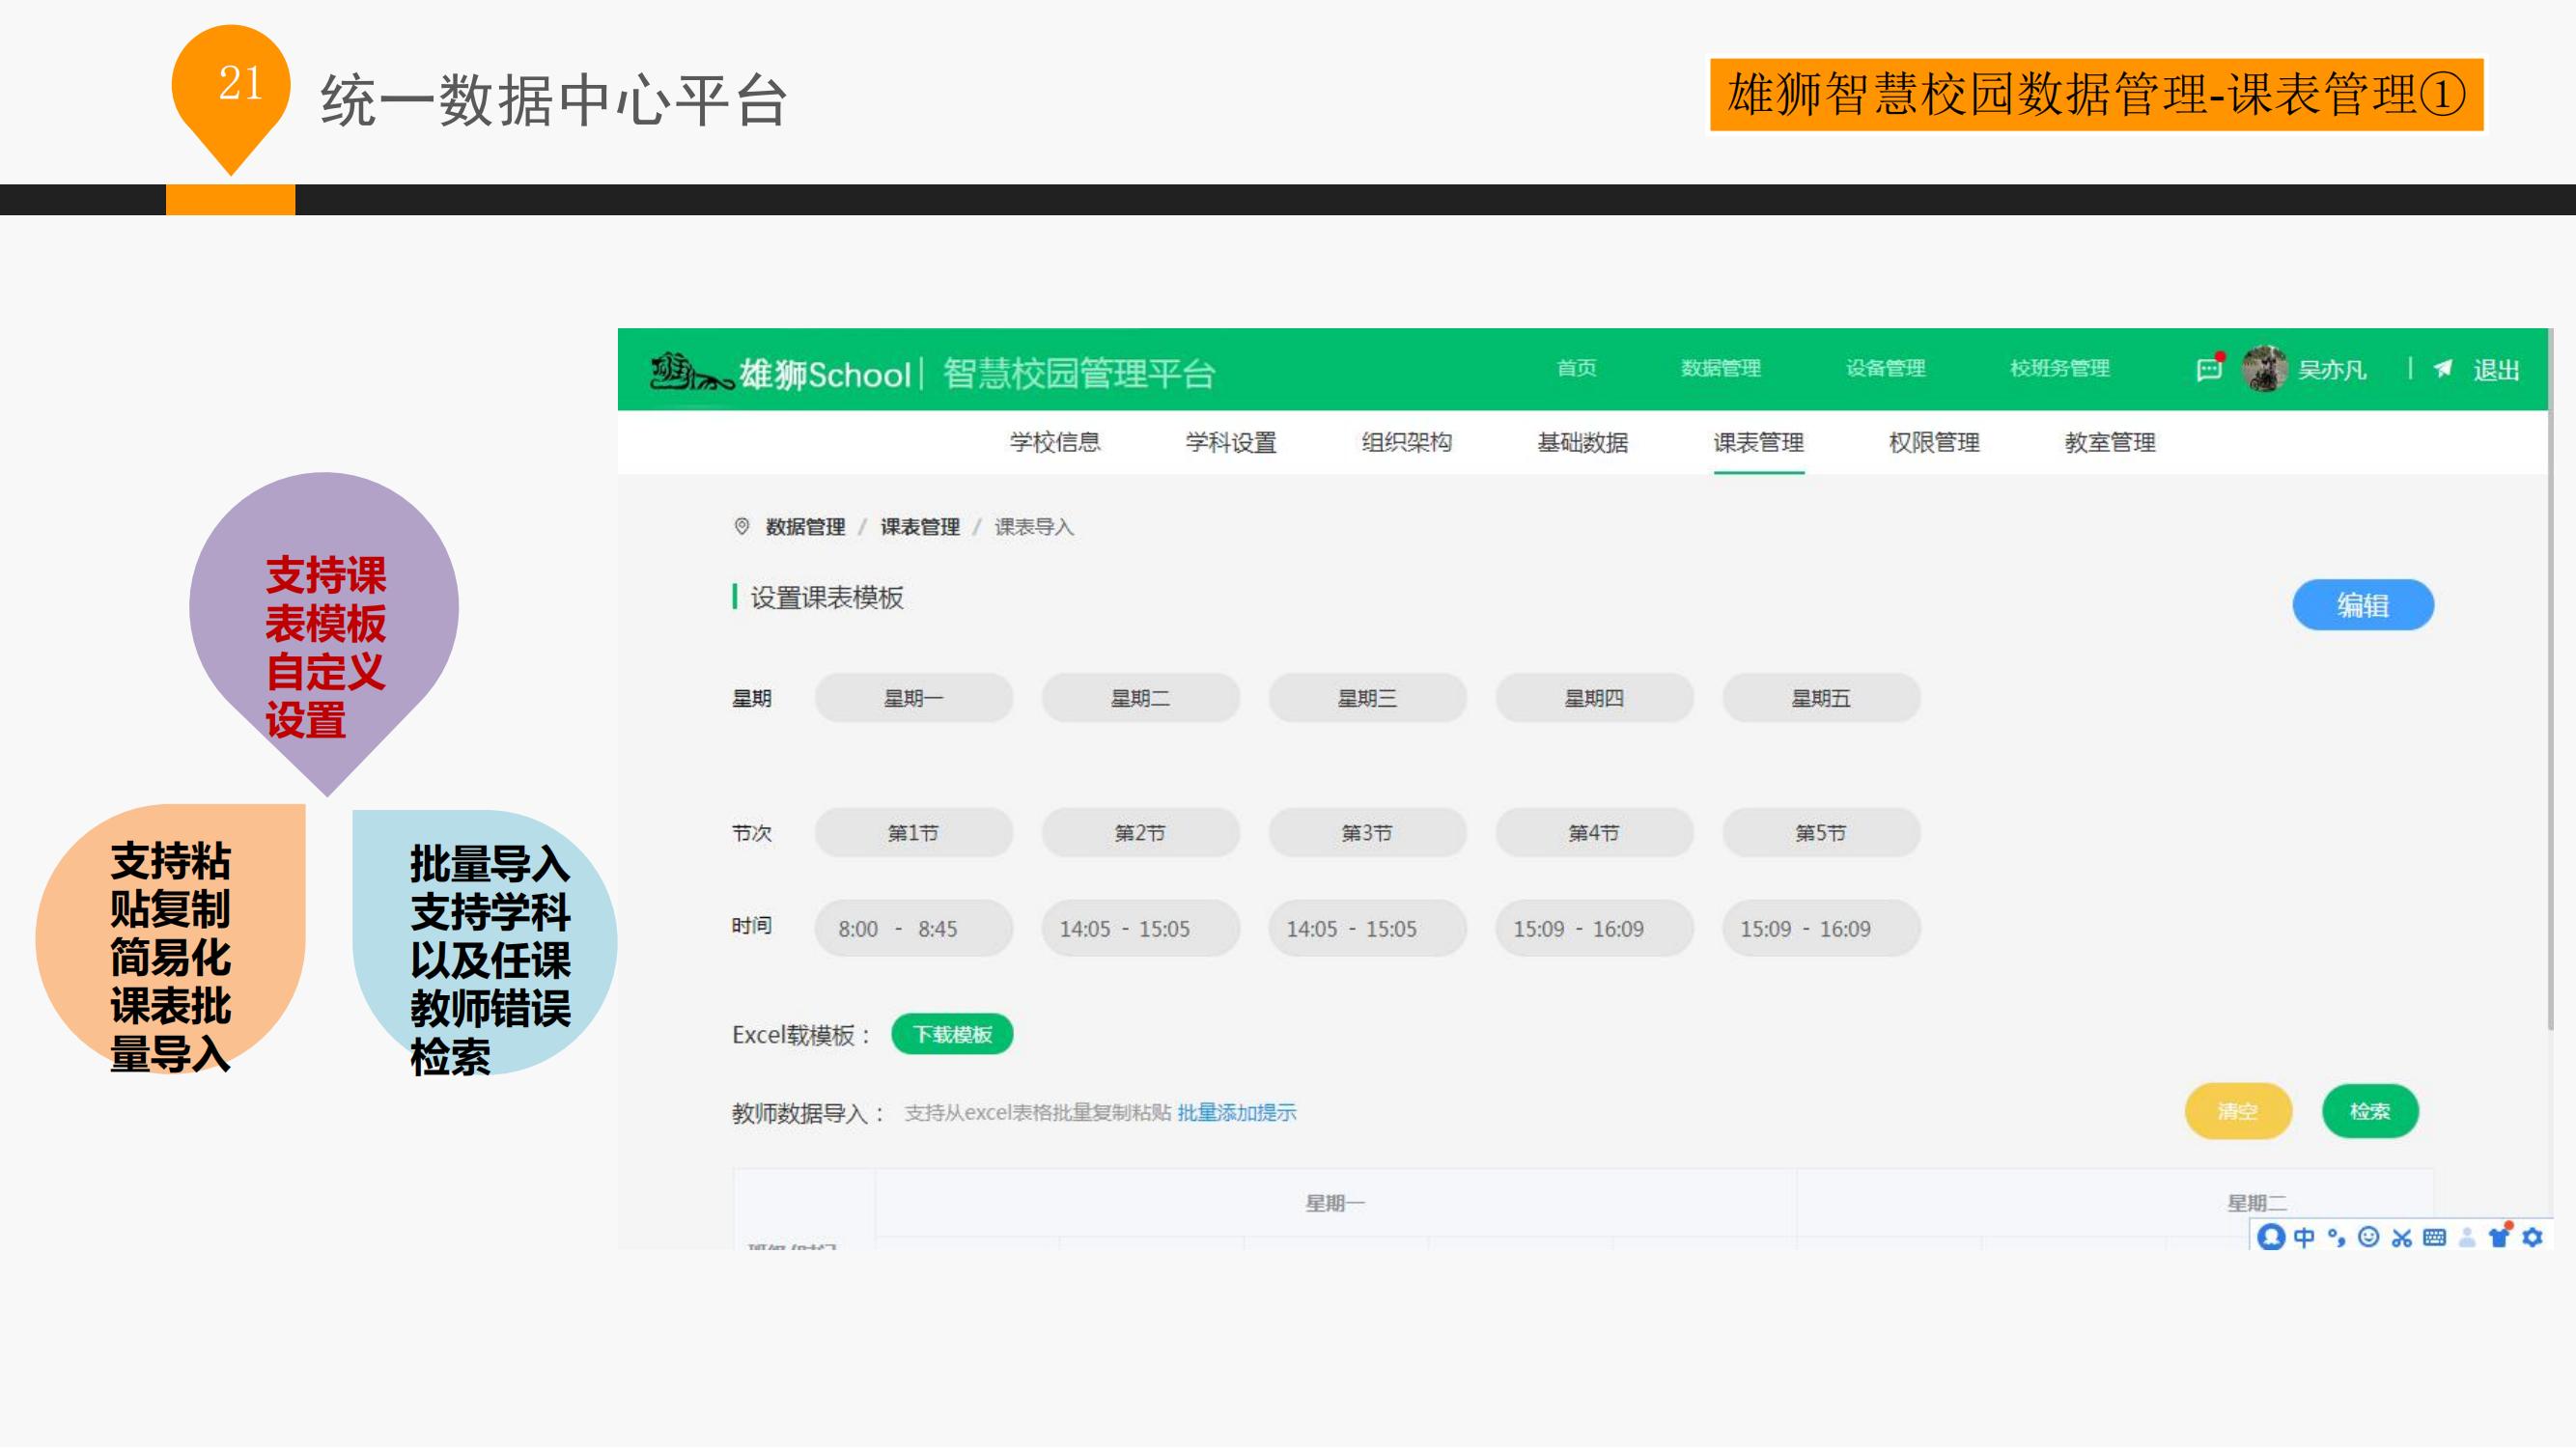Click the page's vertical scrollbar
Image resolution: width=2576 pixels, height=1448 pixels.
pos(2551,680)
